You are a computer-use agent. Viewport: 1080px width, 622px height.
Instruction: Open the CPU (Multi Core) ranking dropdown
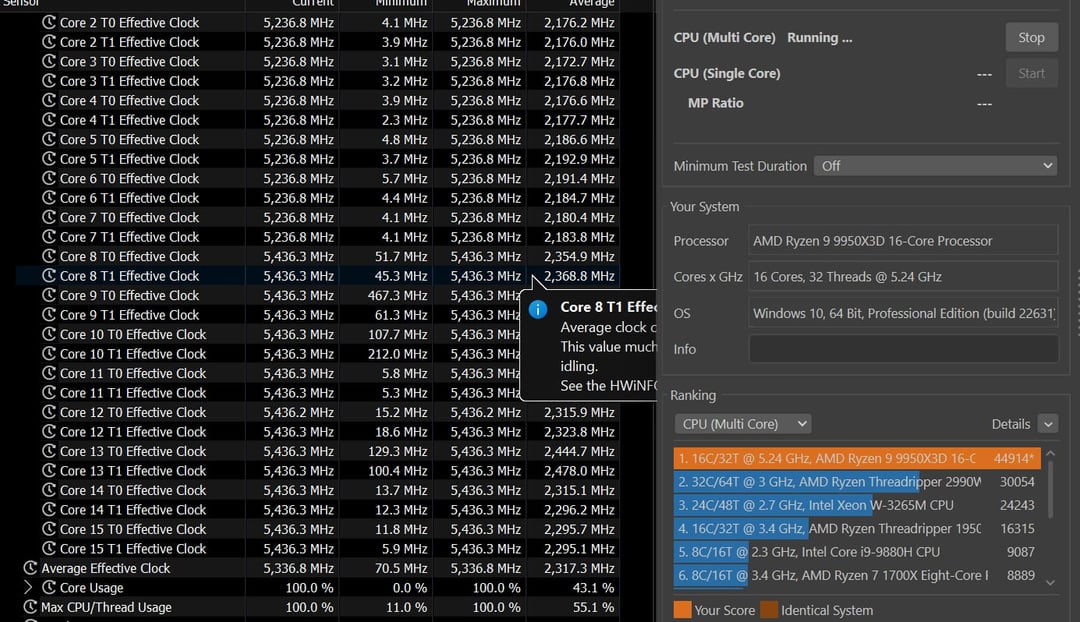[x=742, y=424]
